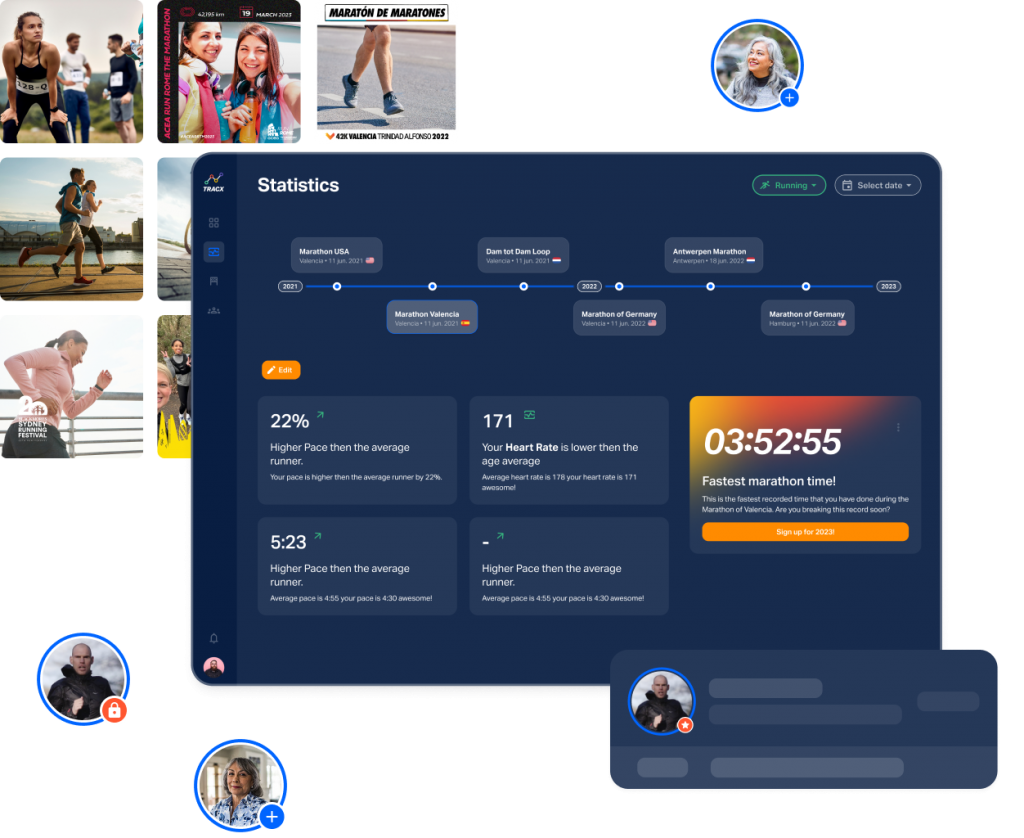Click the 2022 year label on timeline
Image resolution: width=1024 pixels, height=838 pixels.
click(589, 287)
